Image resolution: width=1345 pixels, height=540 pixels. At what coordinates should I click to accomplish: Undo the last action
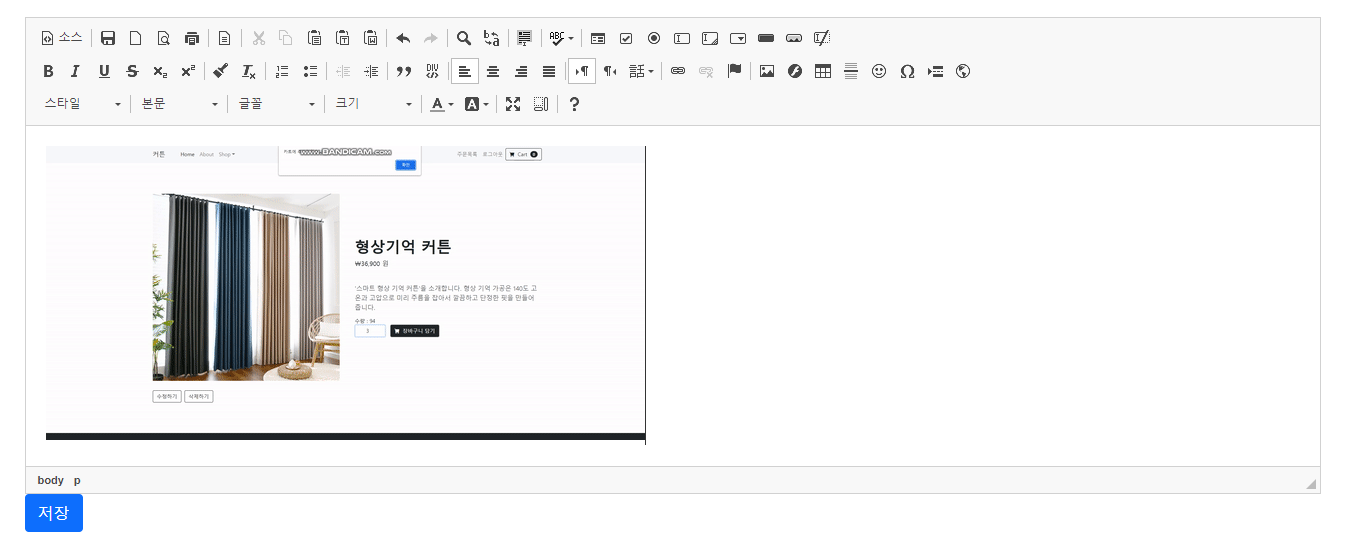(x=403, y=38)
